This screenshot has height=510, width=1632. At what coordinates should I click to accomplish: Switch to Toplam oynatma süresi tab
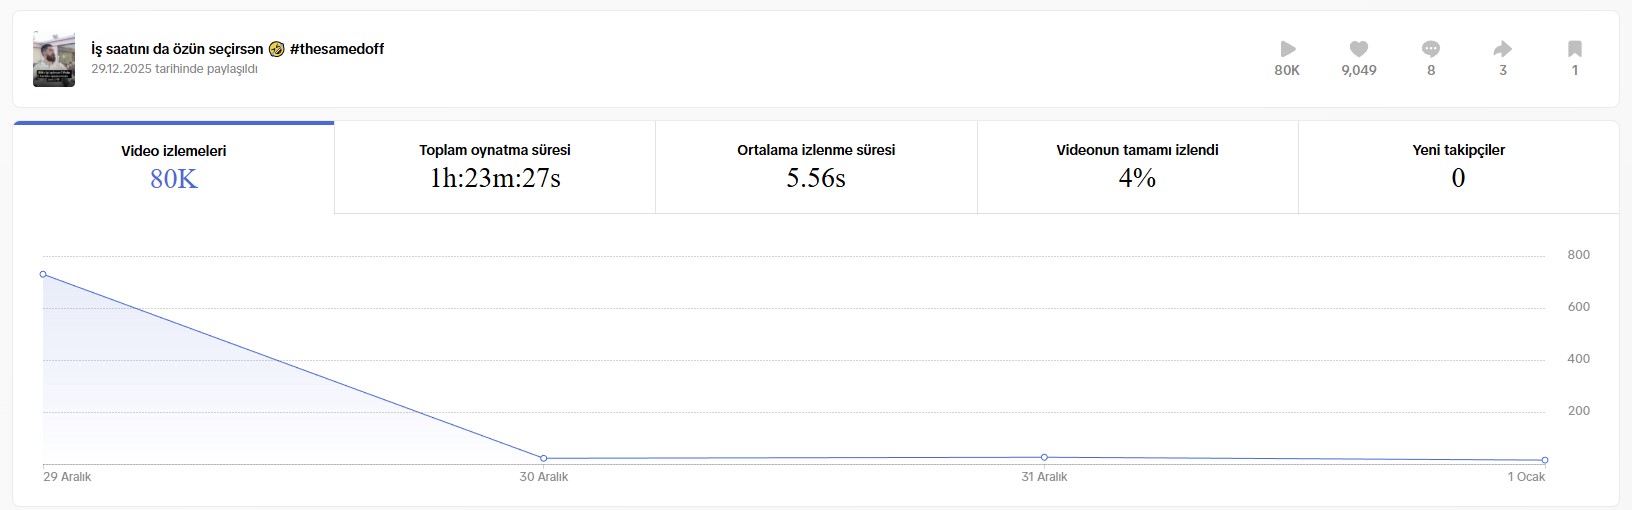coord(495,168)
